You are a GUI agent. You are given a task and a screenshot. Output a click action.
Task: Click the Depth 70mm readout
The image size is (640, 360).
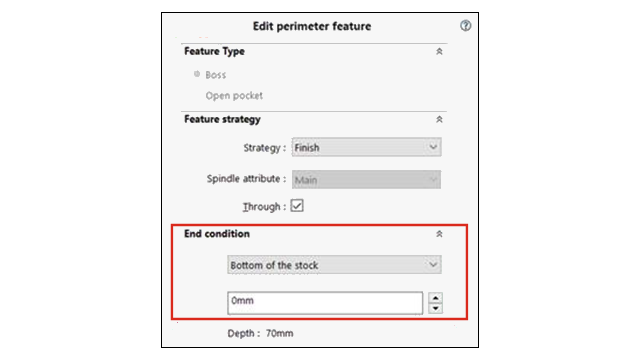point(260,333)
